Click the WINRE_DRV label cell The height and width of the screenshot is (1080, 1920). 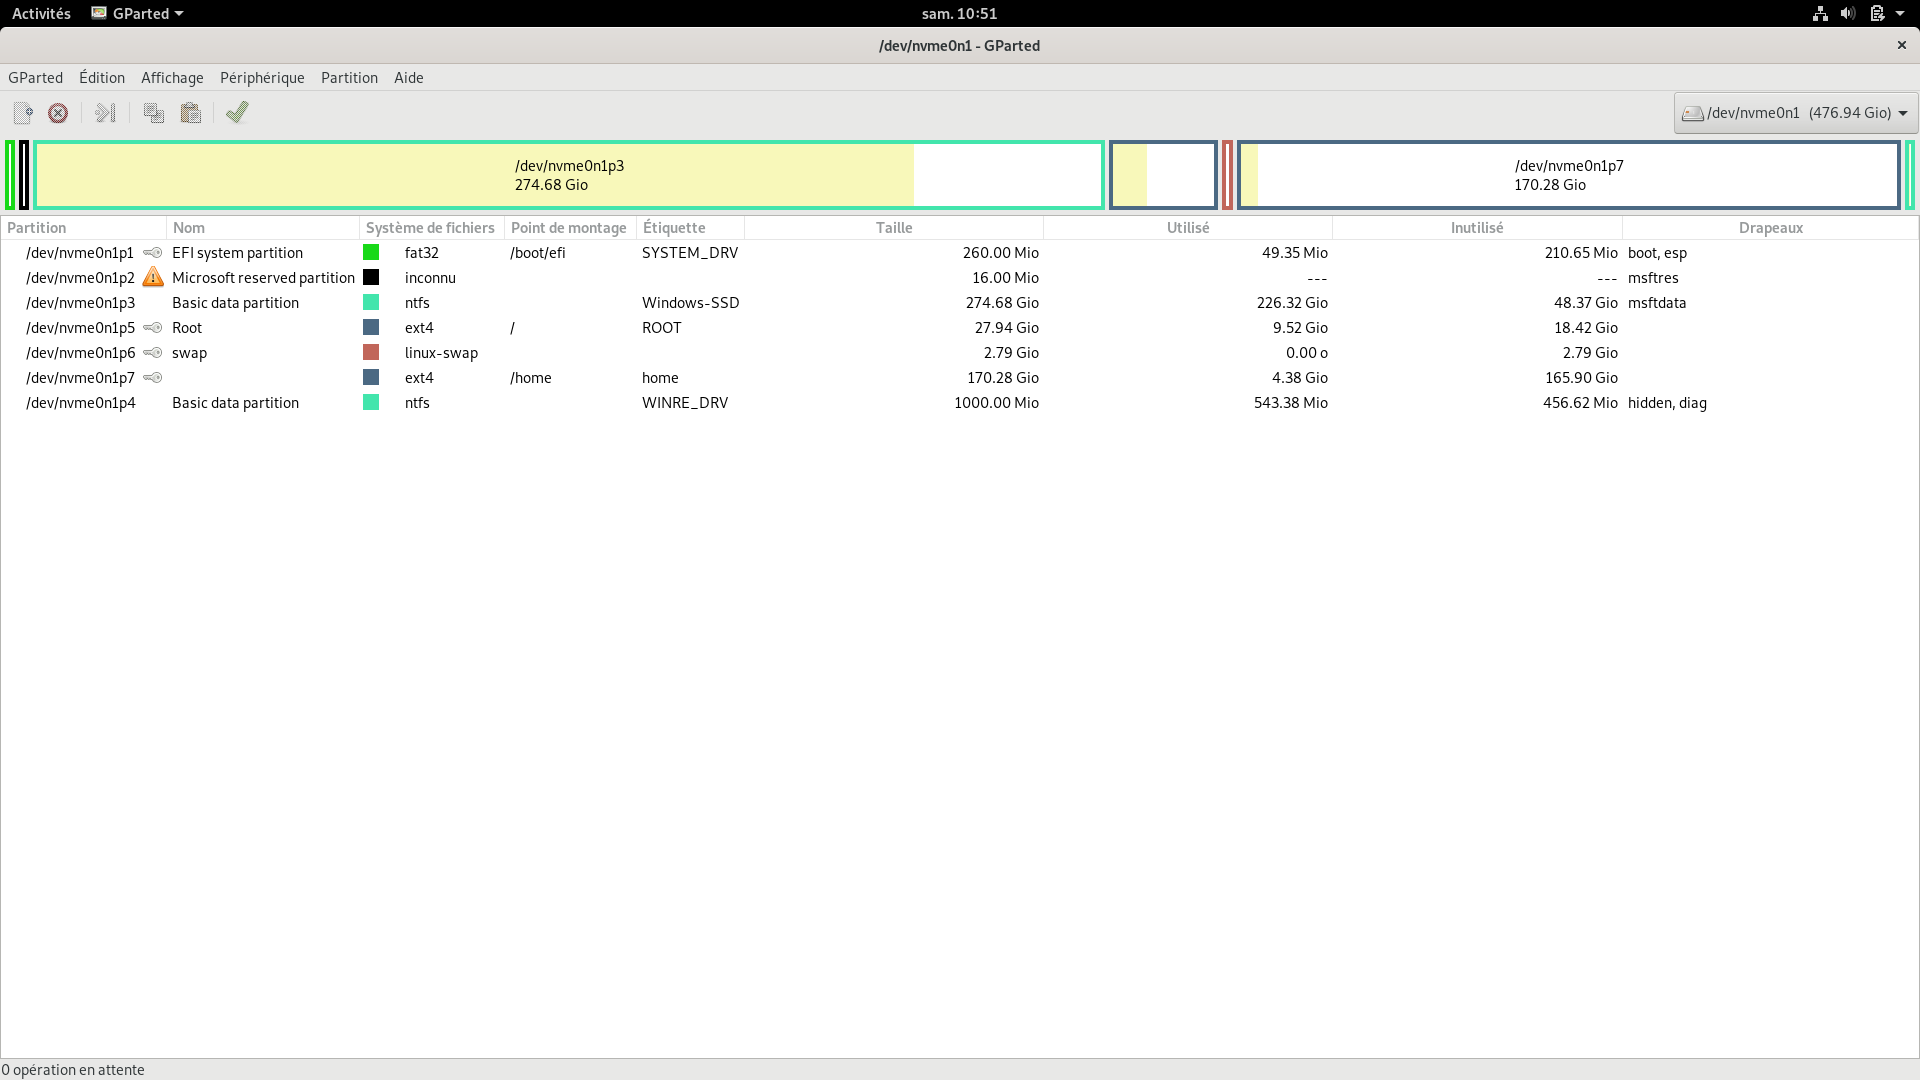(x=685, y=403)
